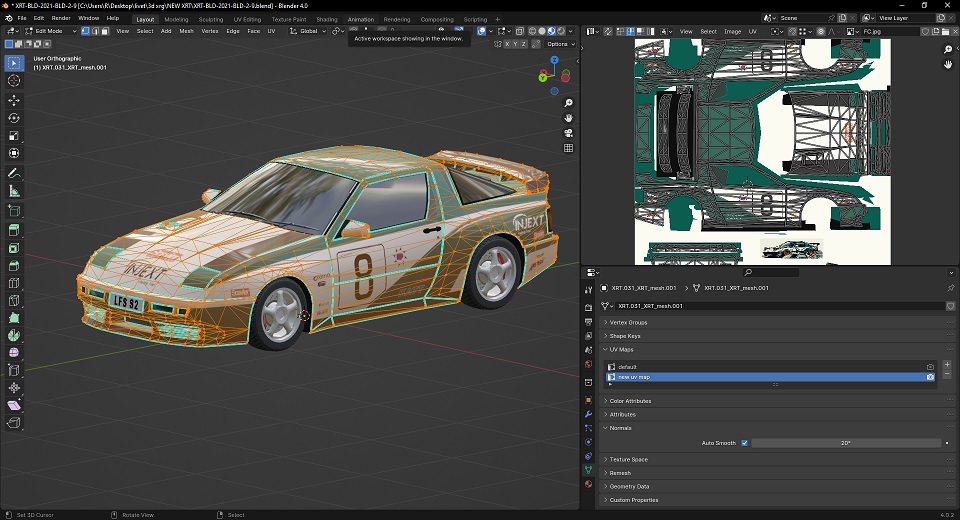This screenshot has height=520, width=960.
Task: Open the Material properties tab
Action: coord(588,483)
